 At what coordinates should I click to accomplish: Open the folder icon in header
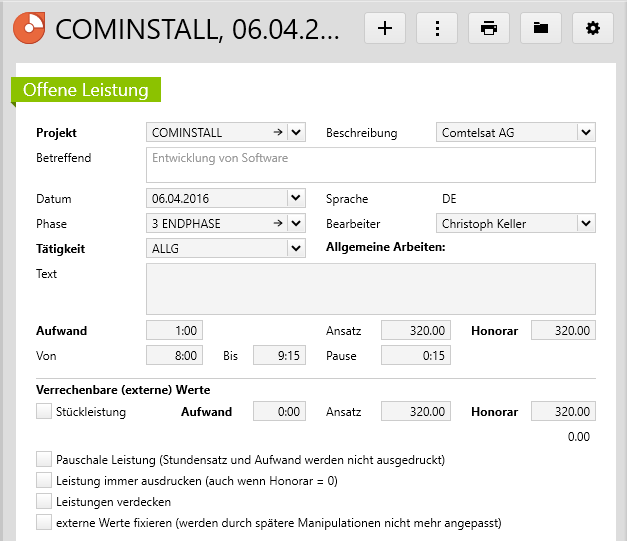[541, 28]
